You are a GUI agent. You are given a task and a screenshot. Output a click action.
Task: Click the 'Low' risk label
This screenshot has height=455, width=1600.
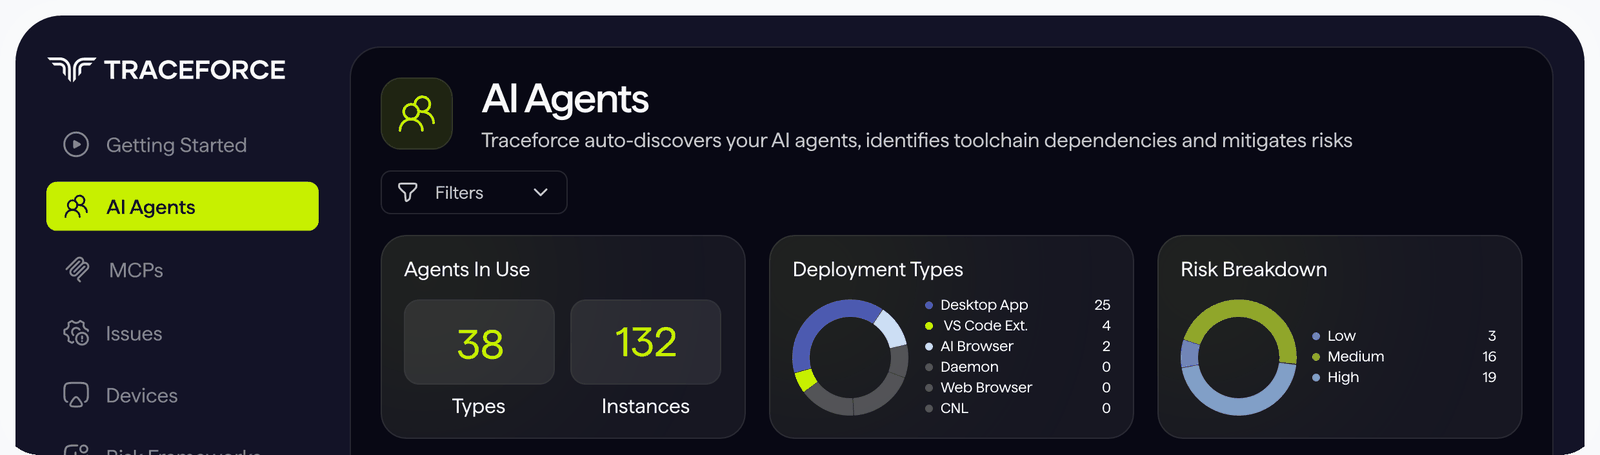point(1341,336)
